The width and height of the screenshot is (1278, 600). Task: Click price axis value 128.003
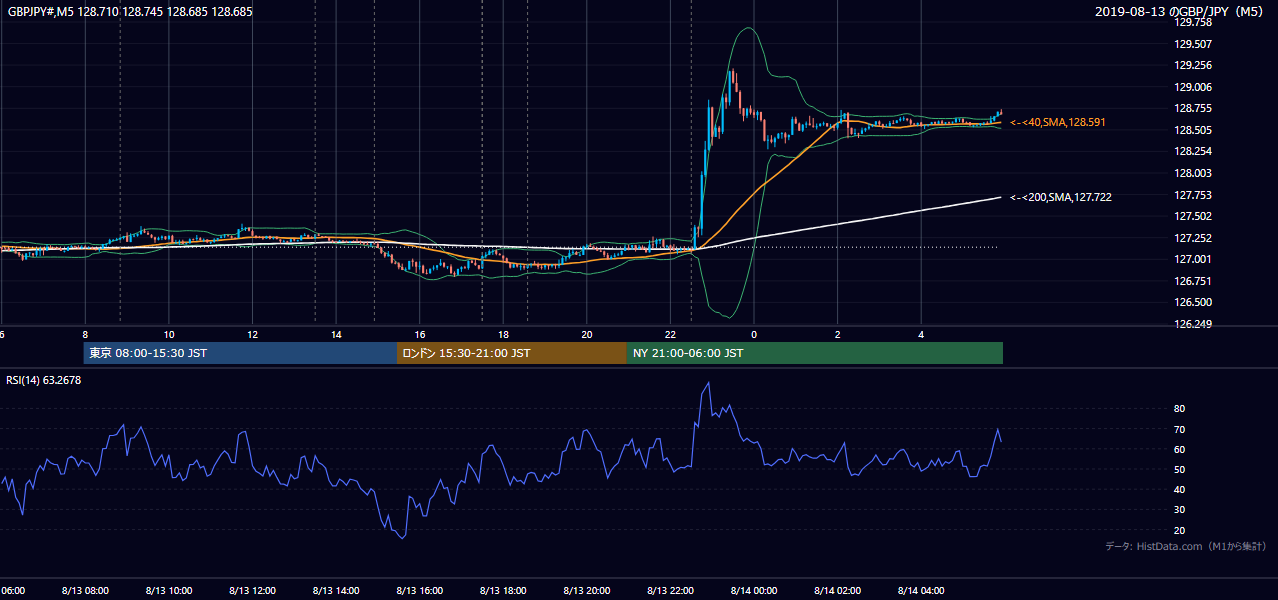click(x=1194, y=173)
